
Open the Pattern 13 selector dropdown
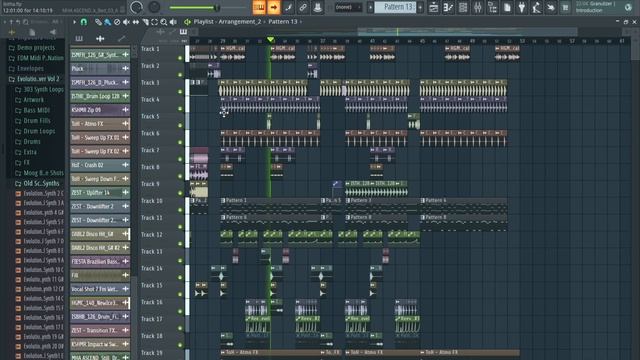click(x=395, y=7)
